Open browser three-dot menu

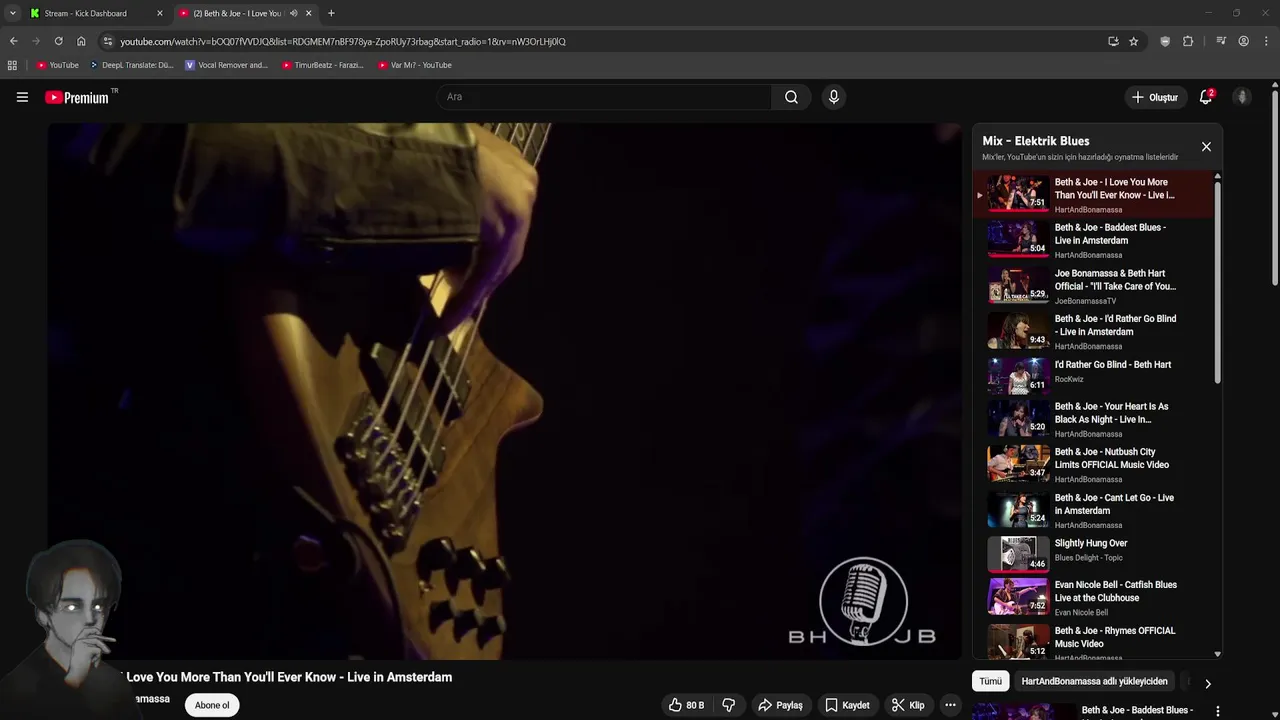pyautogui.click(x=1267, y=41)
